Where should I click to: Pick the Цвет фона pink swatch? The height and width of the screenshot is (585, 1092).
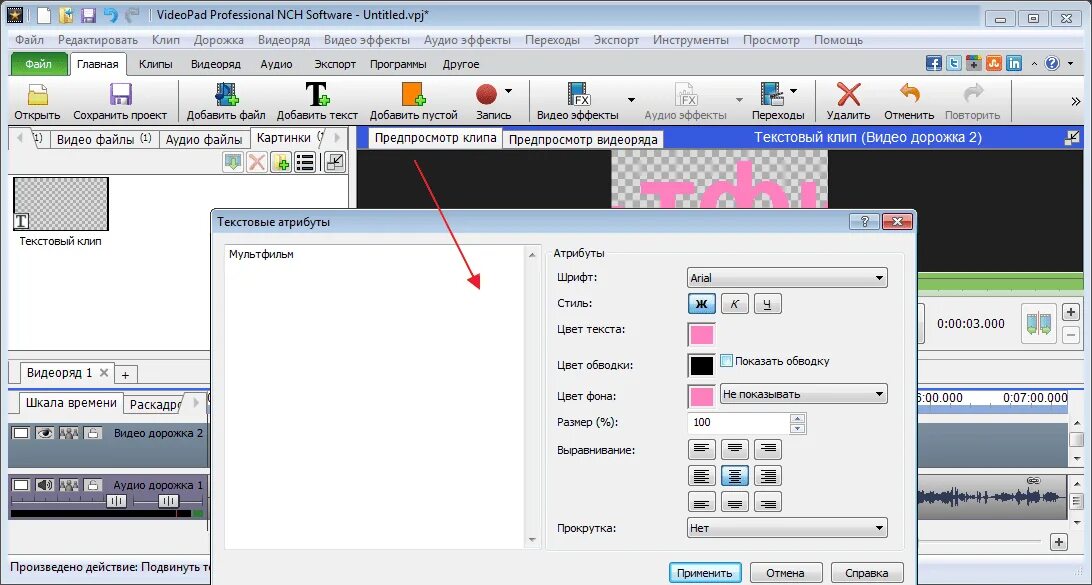(x=701, y=396)
